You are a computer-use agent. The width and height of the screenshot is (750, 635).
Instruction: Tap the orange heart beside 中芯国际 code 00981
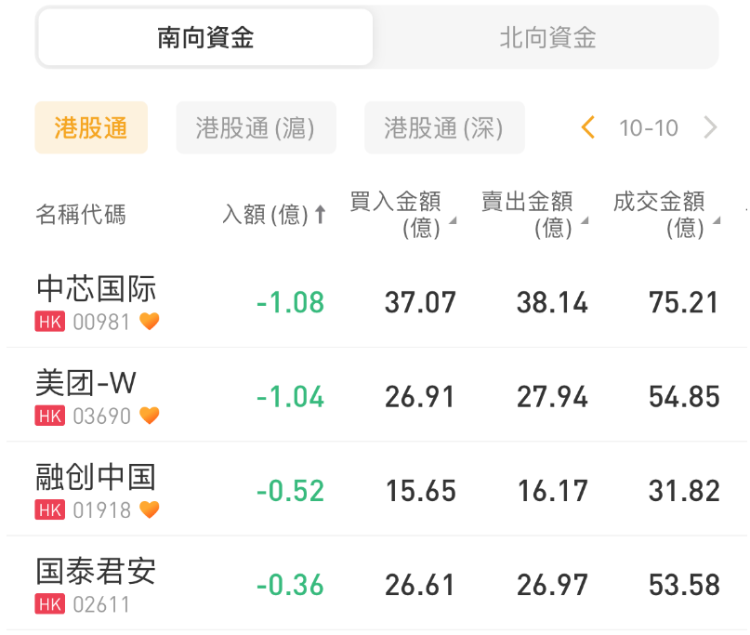click(149, 322)
